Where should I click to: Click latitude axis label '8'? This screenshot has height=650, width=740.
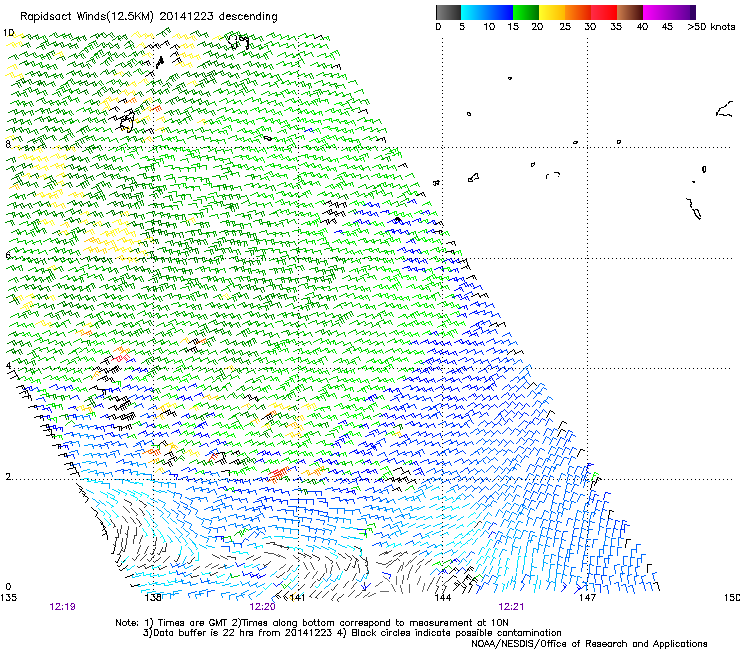(x=8, y=144)
